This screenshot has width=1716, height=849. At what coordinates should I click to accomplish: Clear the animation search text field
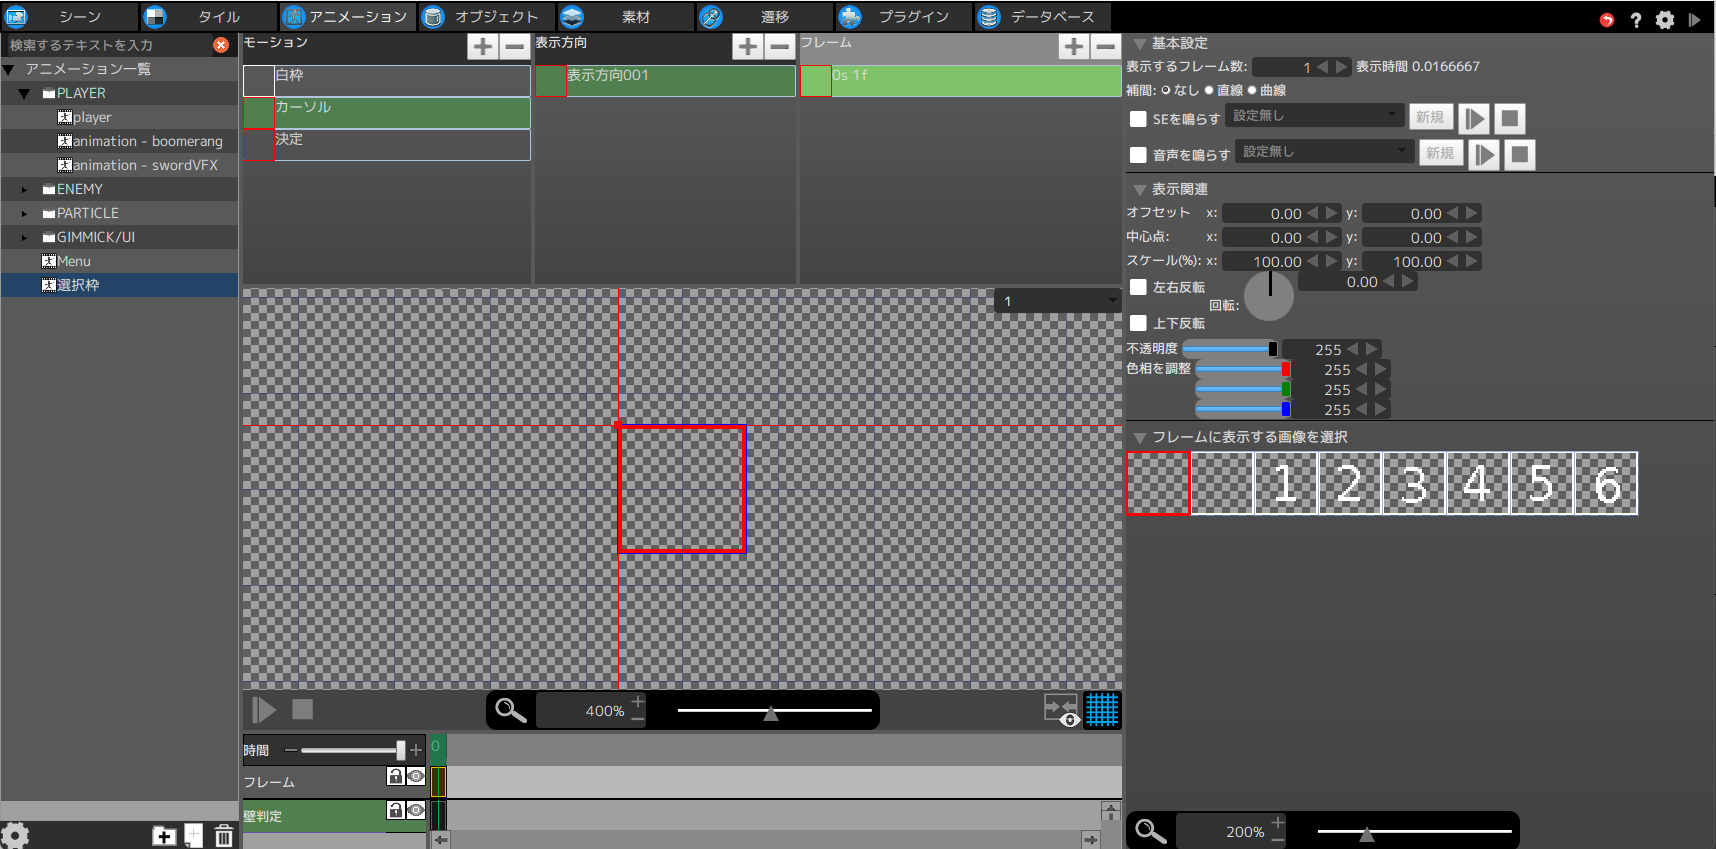point(221,45)
